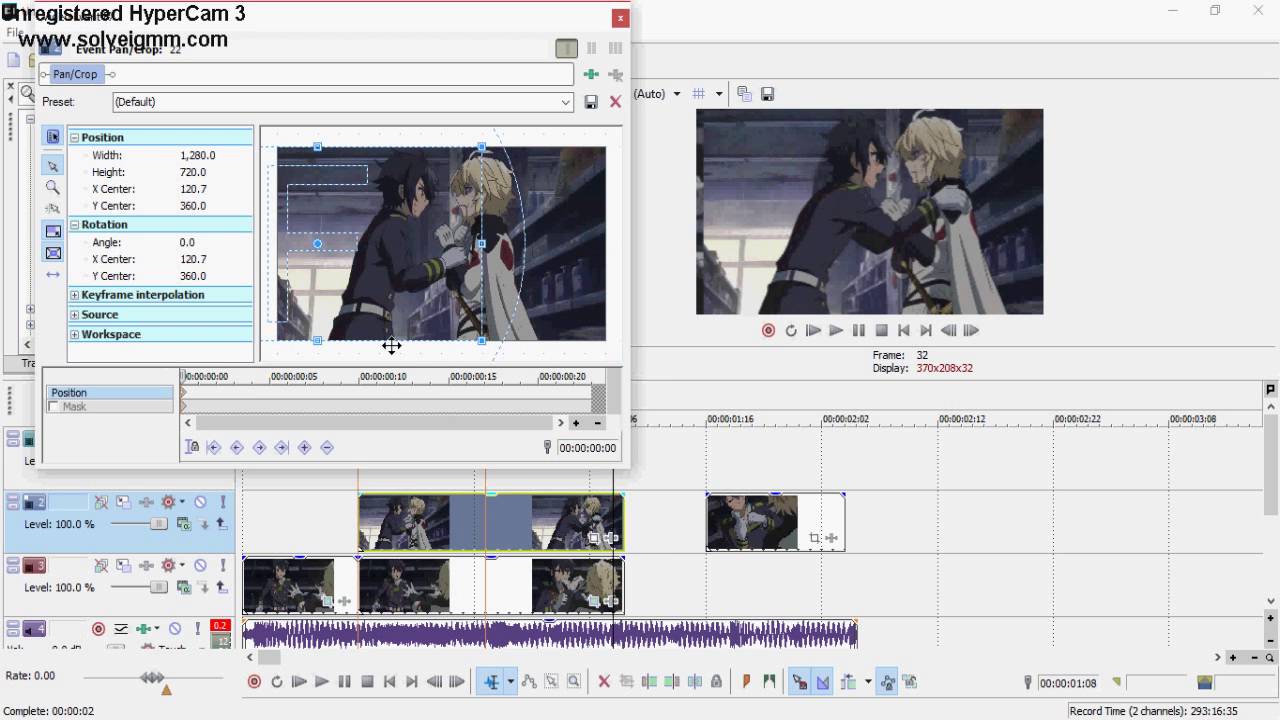Jump to the first keyframe
This screenshot has width=1280, height=720.
click(214, 448)
